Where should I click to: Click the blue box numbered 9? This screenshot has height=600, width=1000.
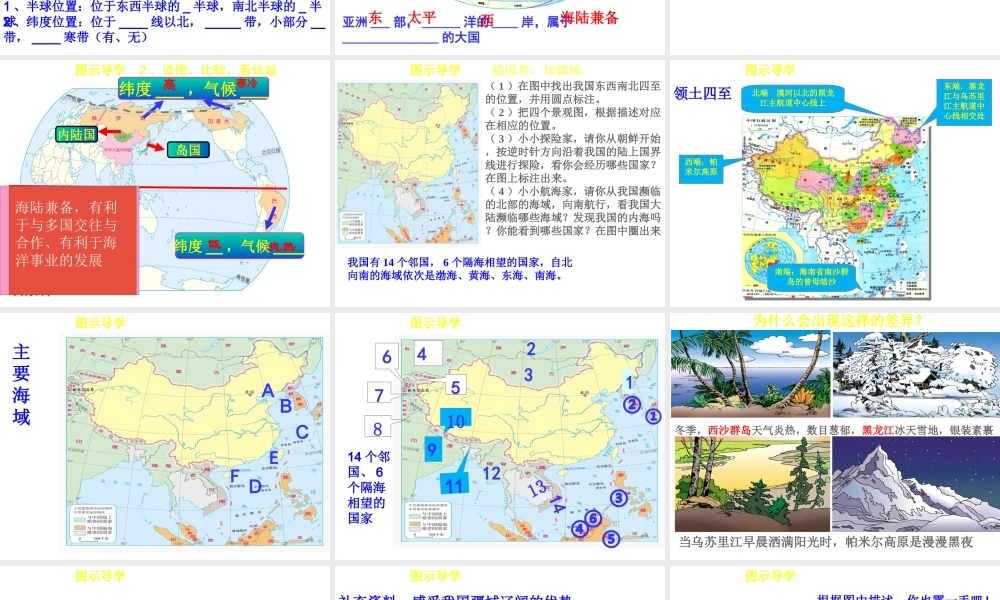point(432,450)
